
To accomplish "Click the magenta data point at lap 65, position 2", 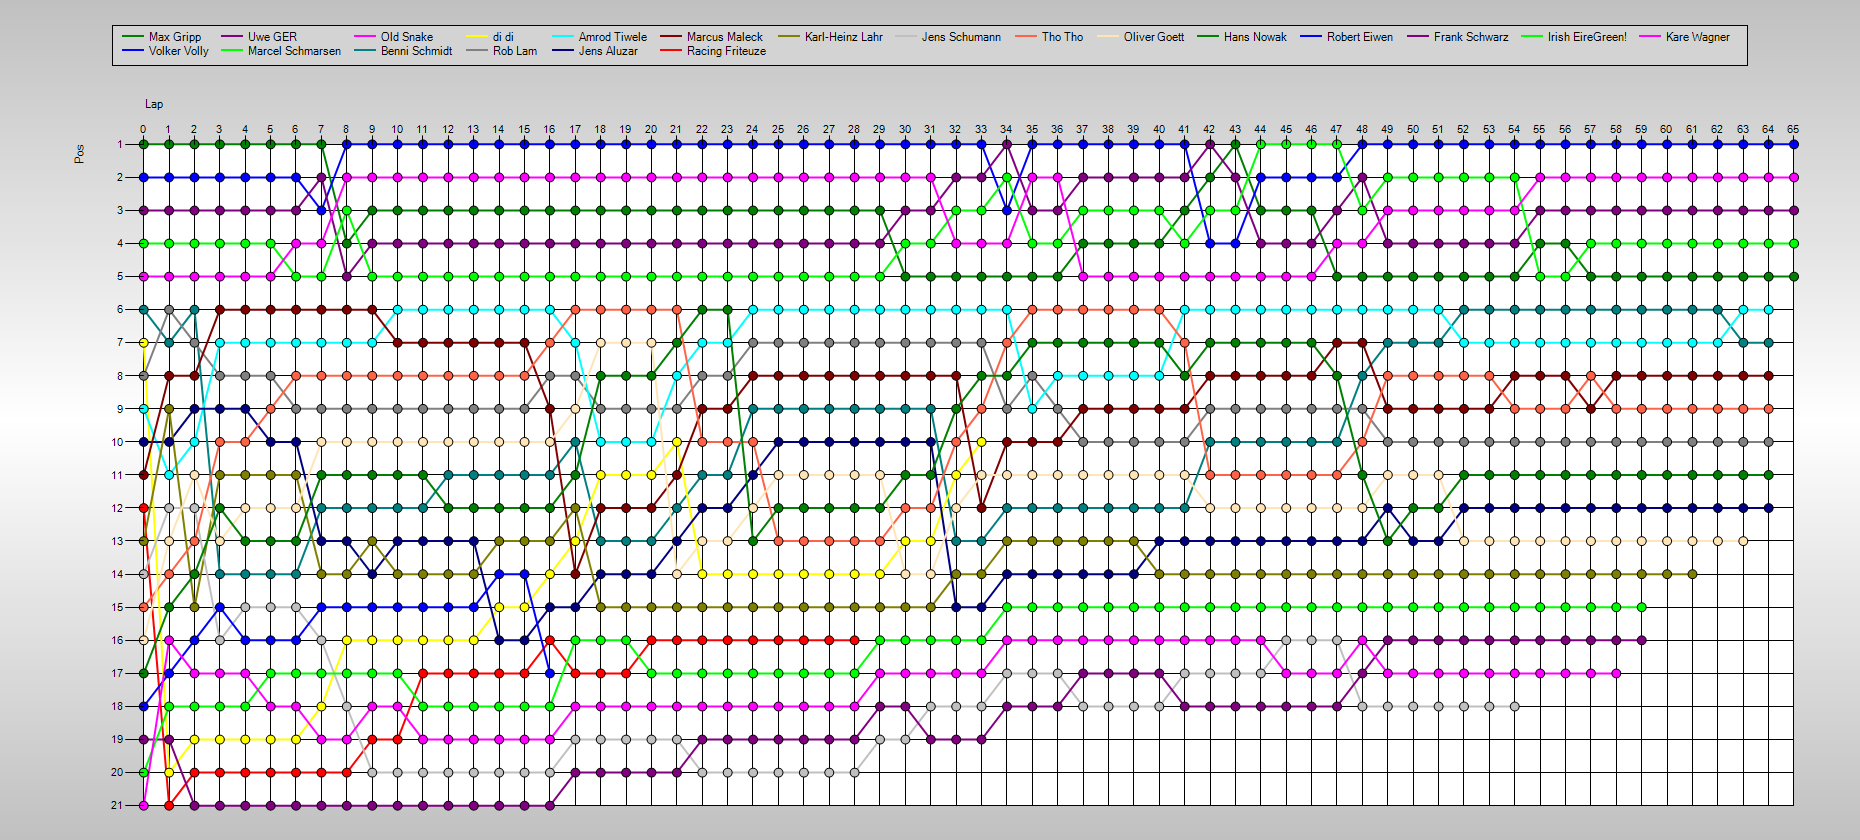I will pyautogui.click(x=1793, y=177).
